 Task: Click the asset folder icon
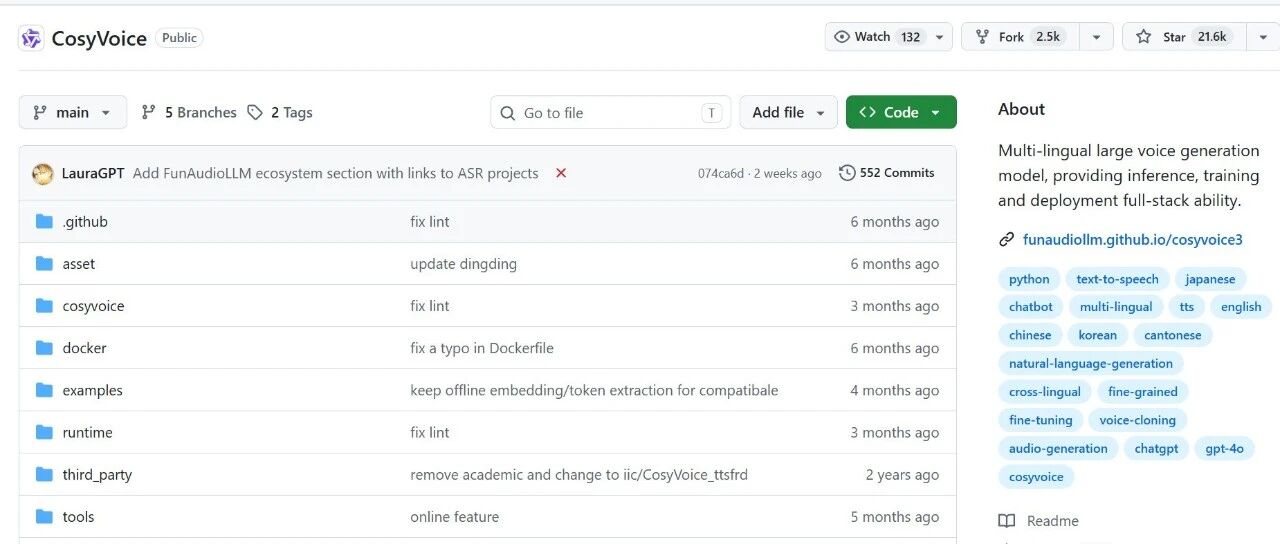click(44, 264)
